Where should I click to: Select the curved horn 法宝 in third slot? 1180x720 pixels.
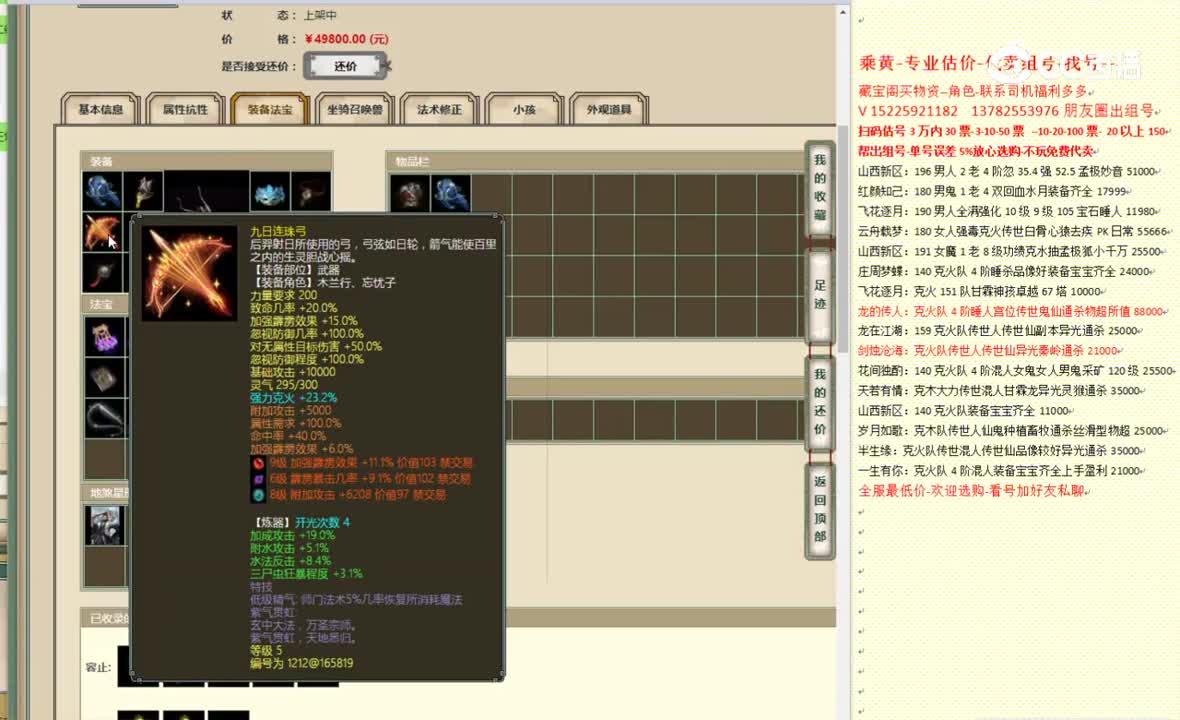tap(104, 419)
